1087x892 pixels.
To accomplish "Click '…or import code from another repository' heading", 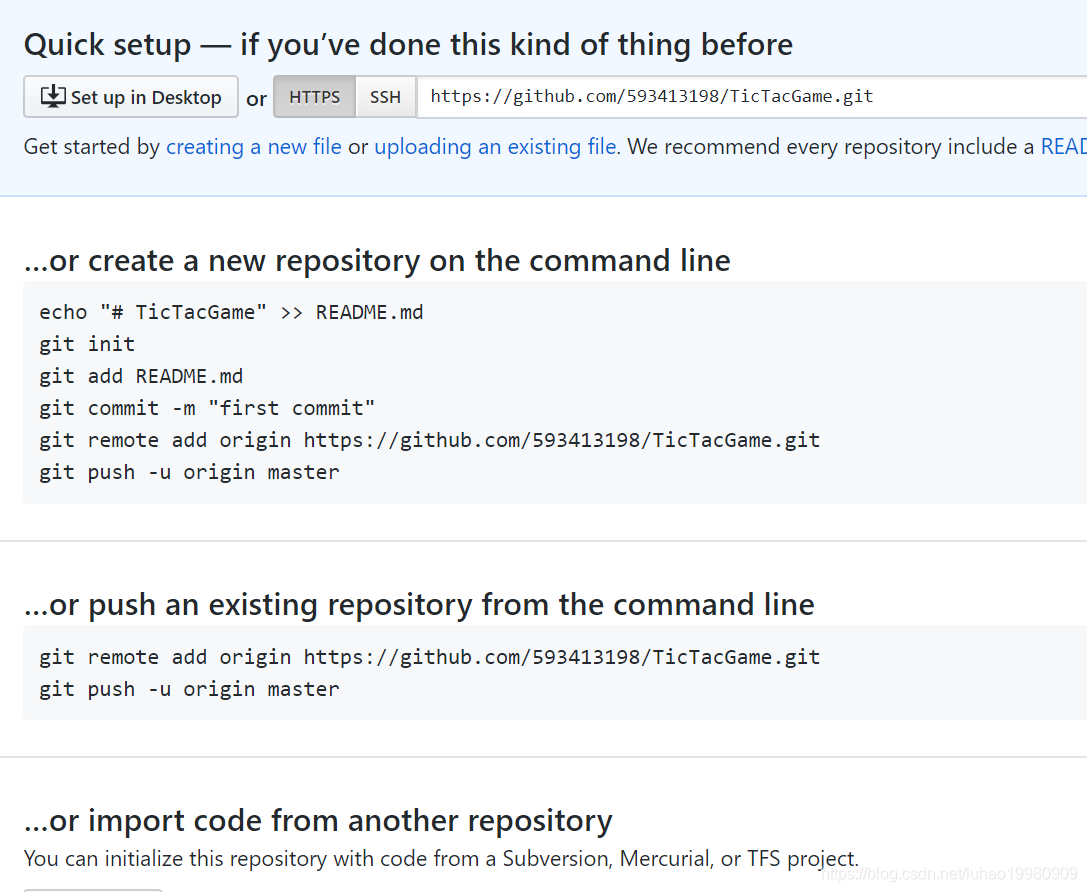I will [x=318, y=821].
